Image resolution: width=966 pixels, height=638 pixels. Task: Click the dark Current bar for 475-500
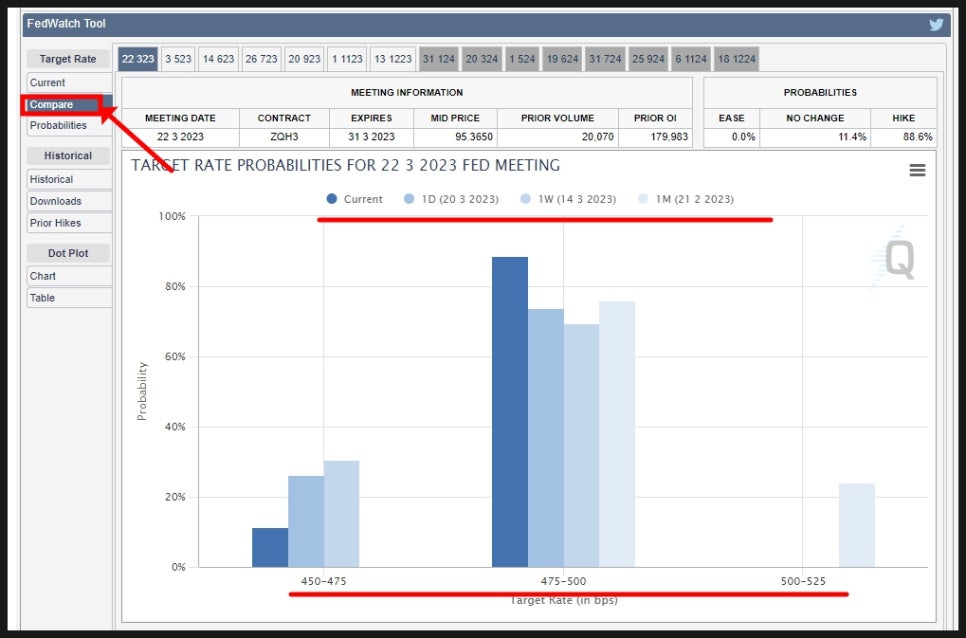pos(509,412)
